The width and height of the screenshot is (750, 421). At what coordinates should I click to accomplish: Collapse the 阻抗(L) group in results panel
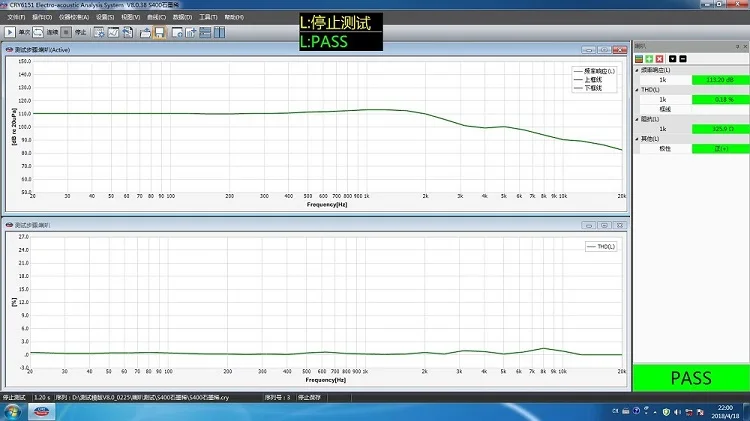coord(637,119)
